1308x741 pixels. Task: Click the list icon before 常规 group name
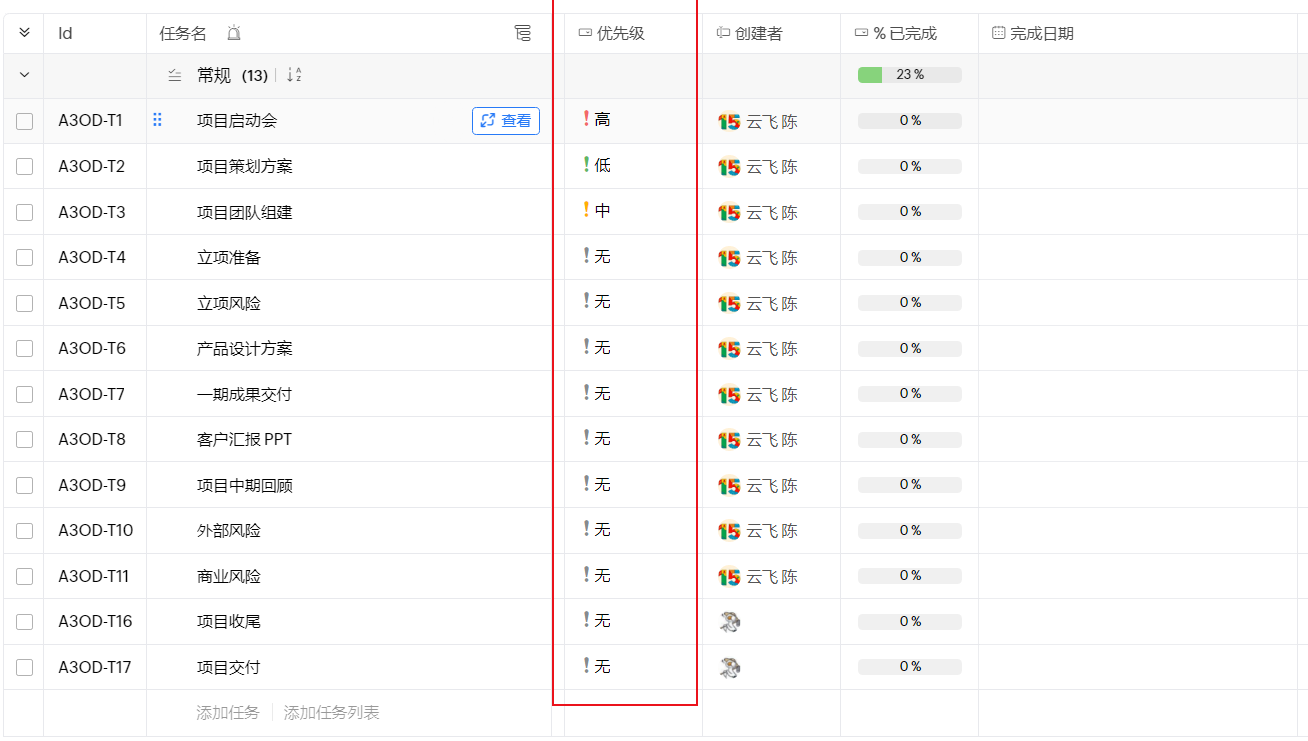175,75
